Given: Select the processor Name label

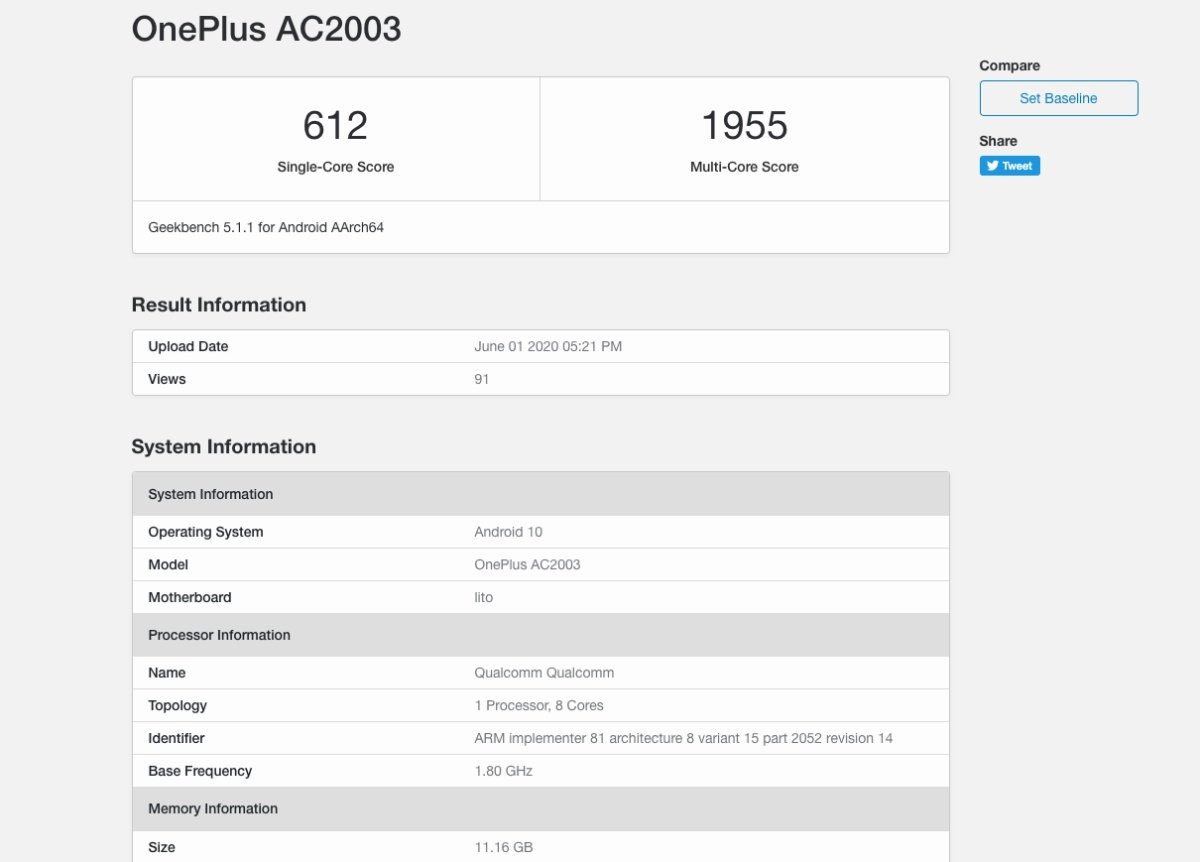Looking at the screenshot, I should point(167,673).
